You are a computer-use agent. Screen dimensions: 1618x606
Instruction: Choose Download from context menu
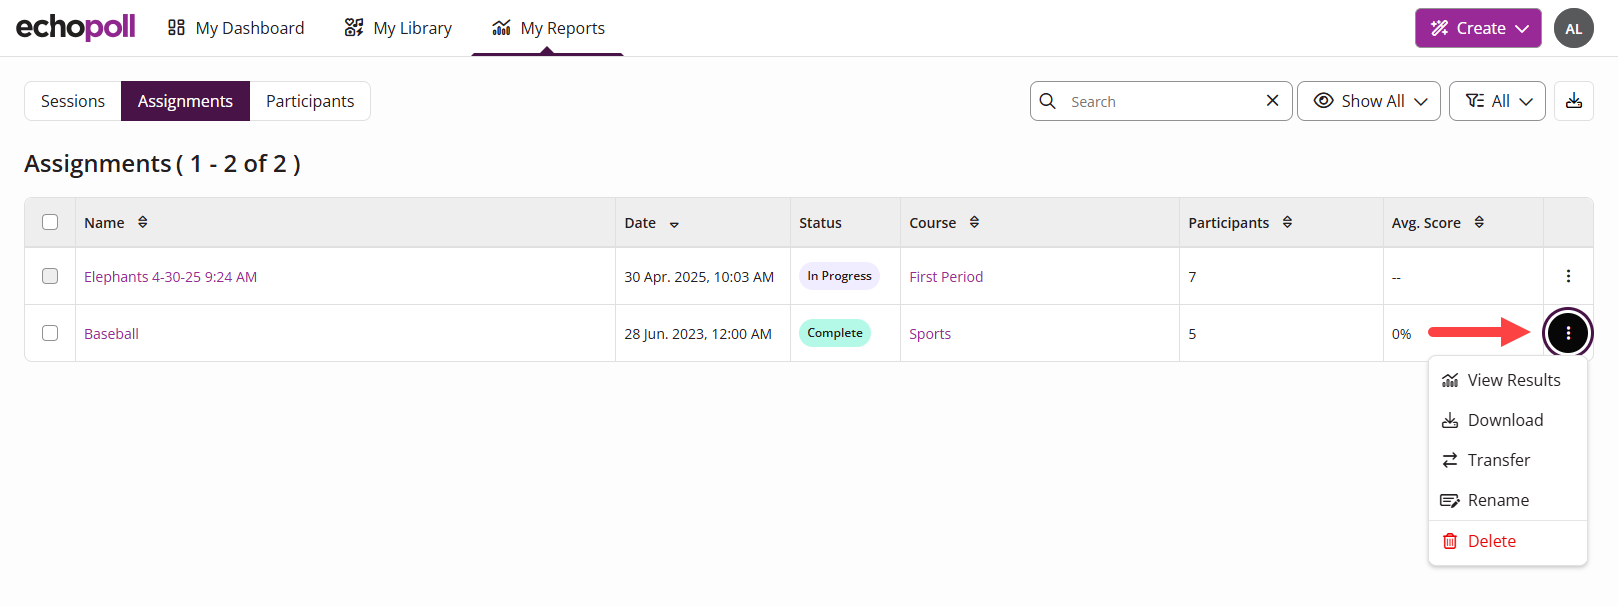pos(1508,420)
